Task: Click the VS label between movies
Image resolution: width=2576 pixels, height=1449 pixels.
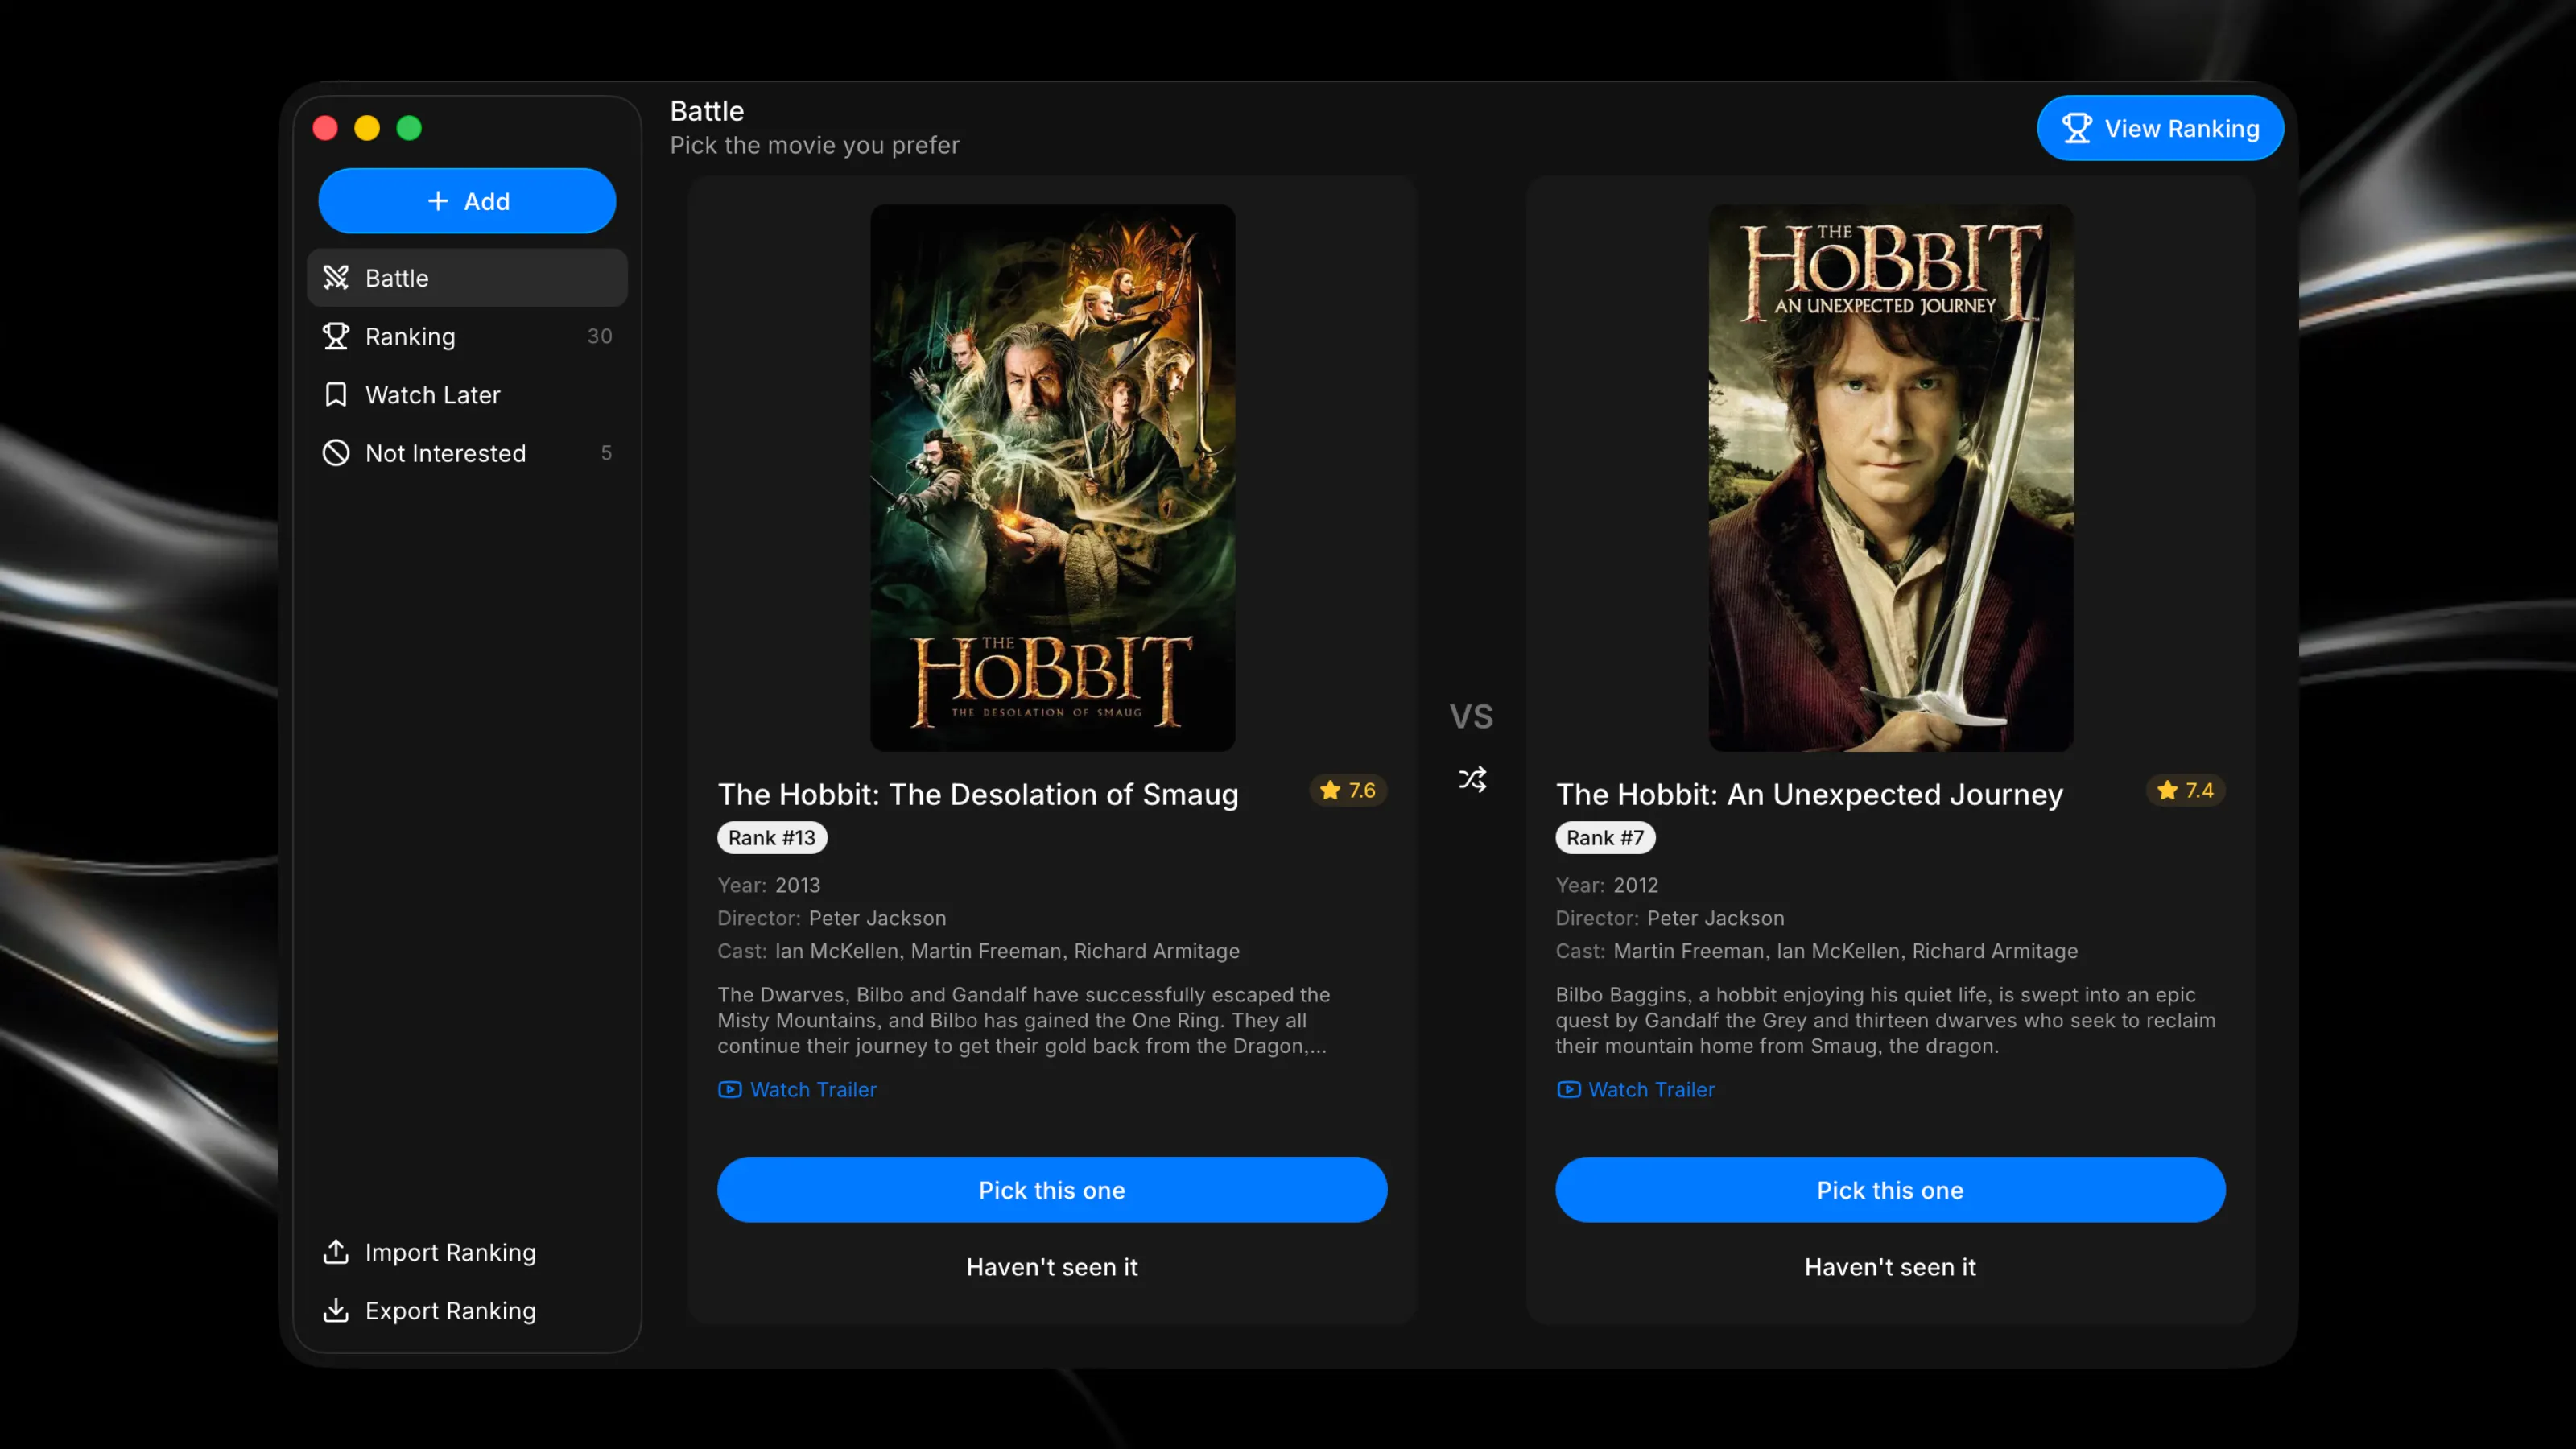Action: (x=1471, y=716)
